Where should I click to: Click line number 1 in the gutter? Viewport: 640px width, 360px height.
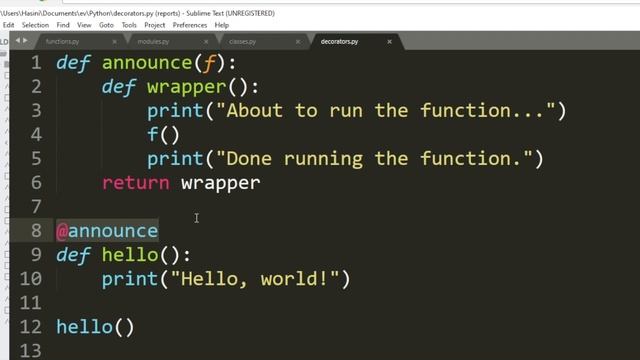click(36, 63)
